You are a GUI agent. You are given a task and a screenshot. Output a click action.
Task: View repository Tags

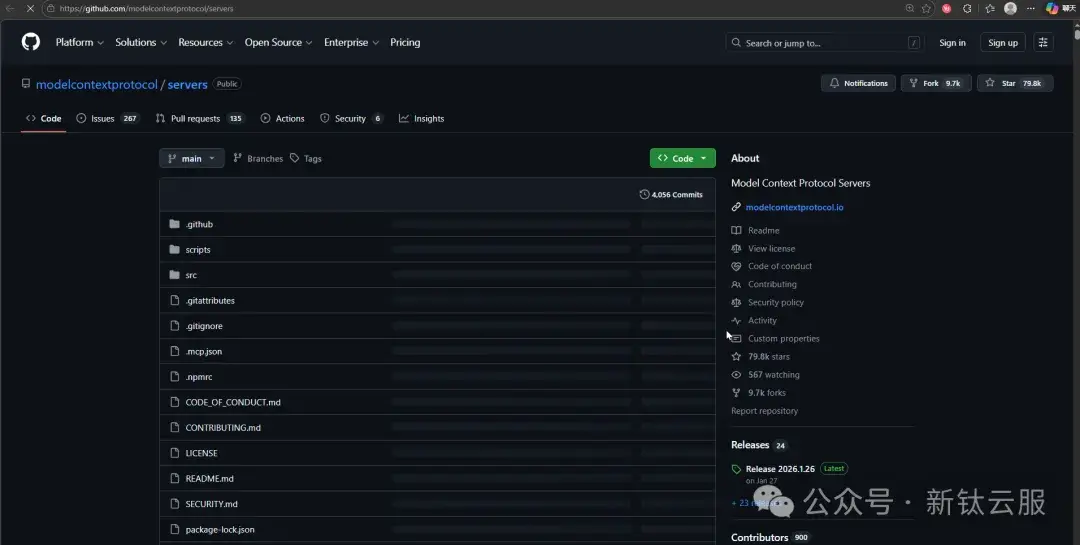click(x=306, y=158)
